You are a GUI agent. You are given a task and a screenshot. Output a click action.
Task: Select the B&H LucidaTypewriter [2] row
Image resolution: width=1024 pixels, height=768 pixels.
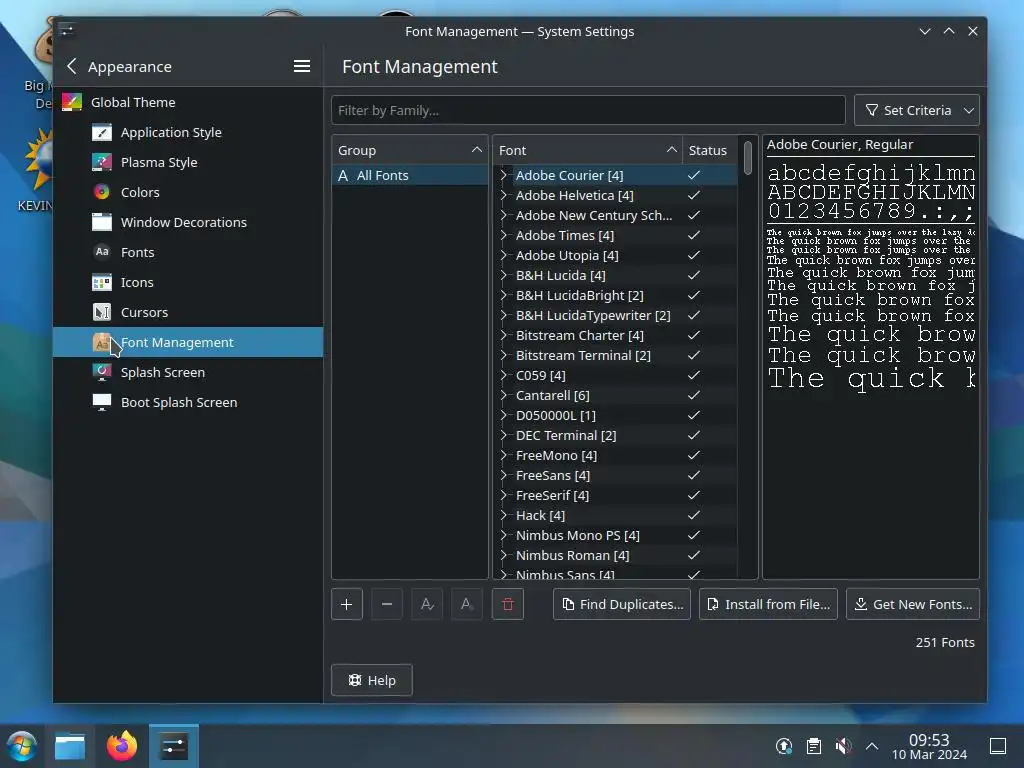click(x=615, y=315)
